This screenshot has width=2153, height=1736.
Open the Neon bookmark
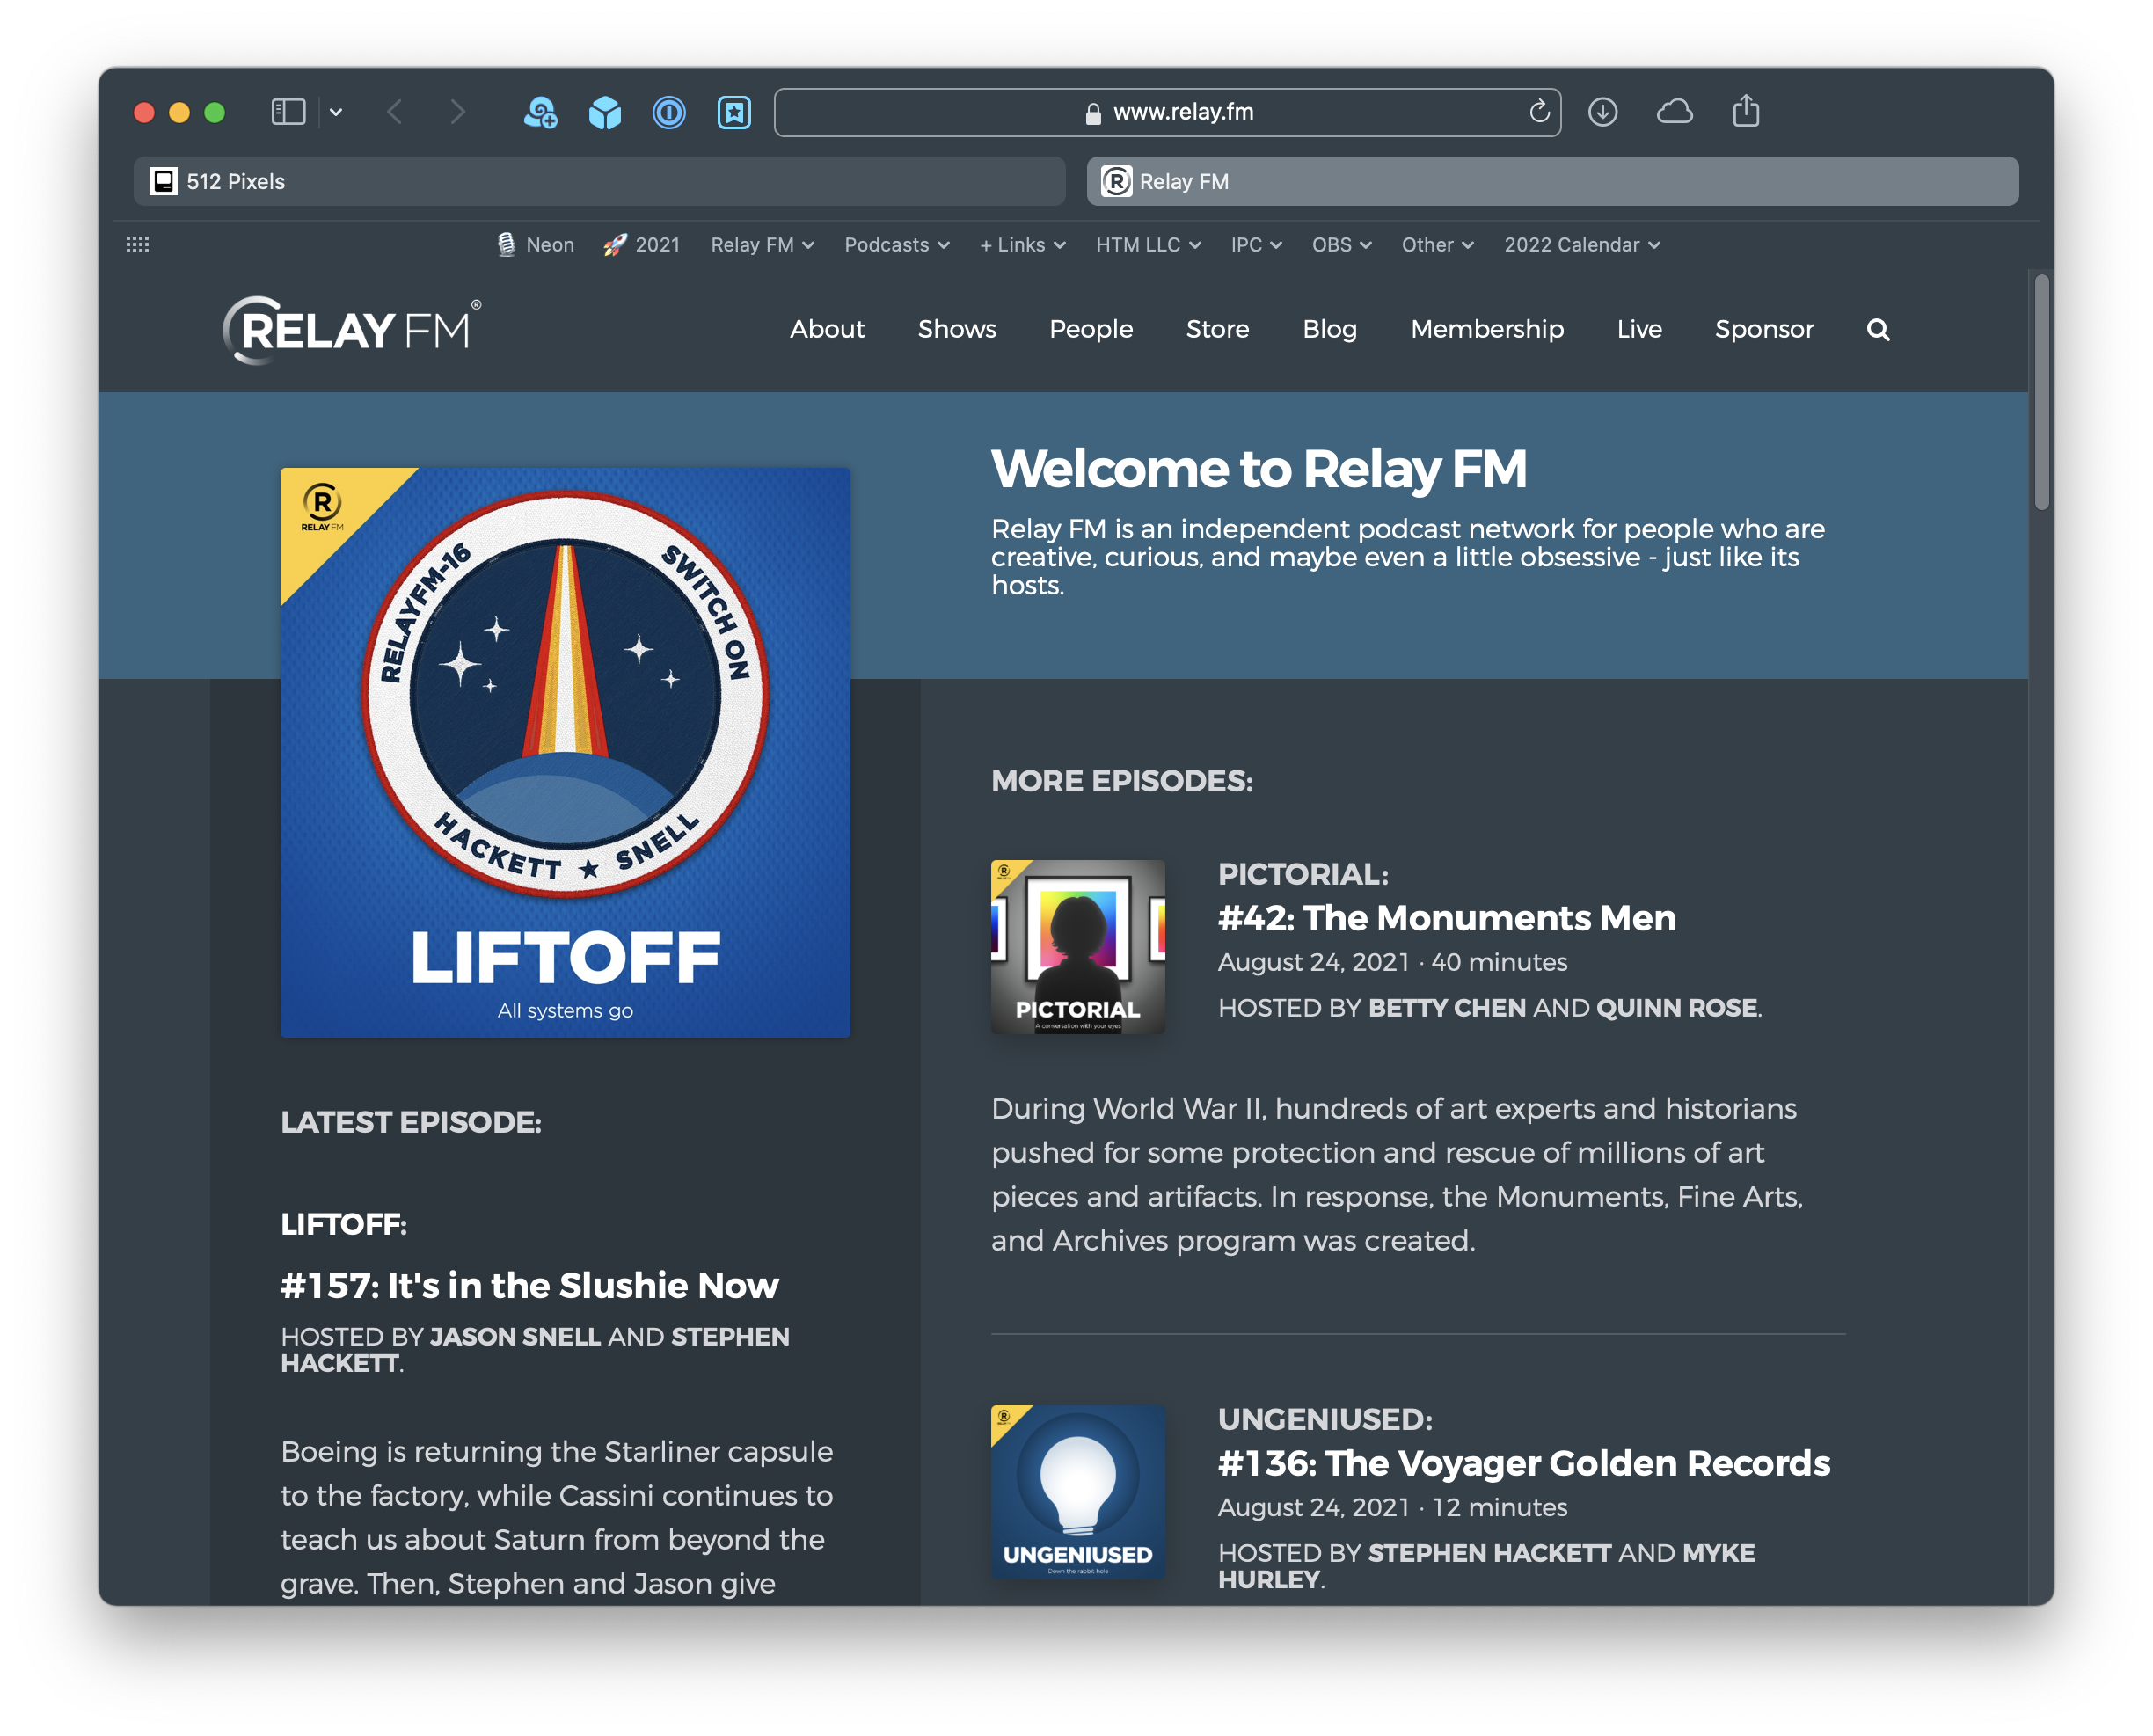535,245
